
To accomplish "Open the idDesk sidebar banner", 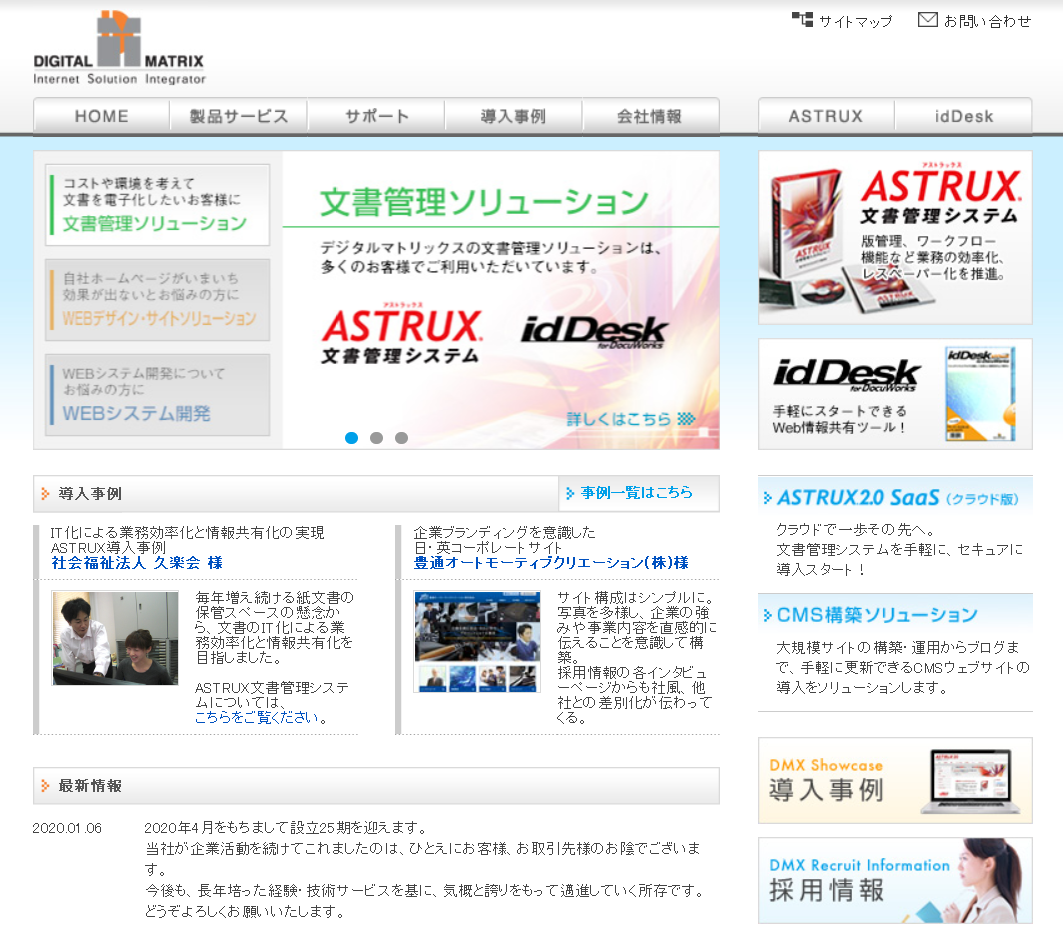I will (x=895, y=394).
